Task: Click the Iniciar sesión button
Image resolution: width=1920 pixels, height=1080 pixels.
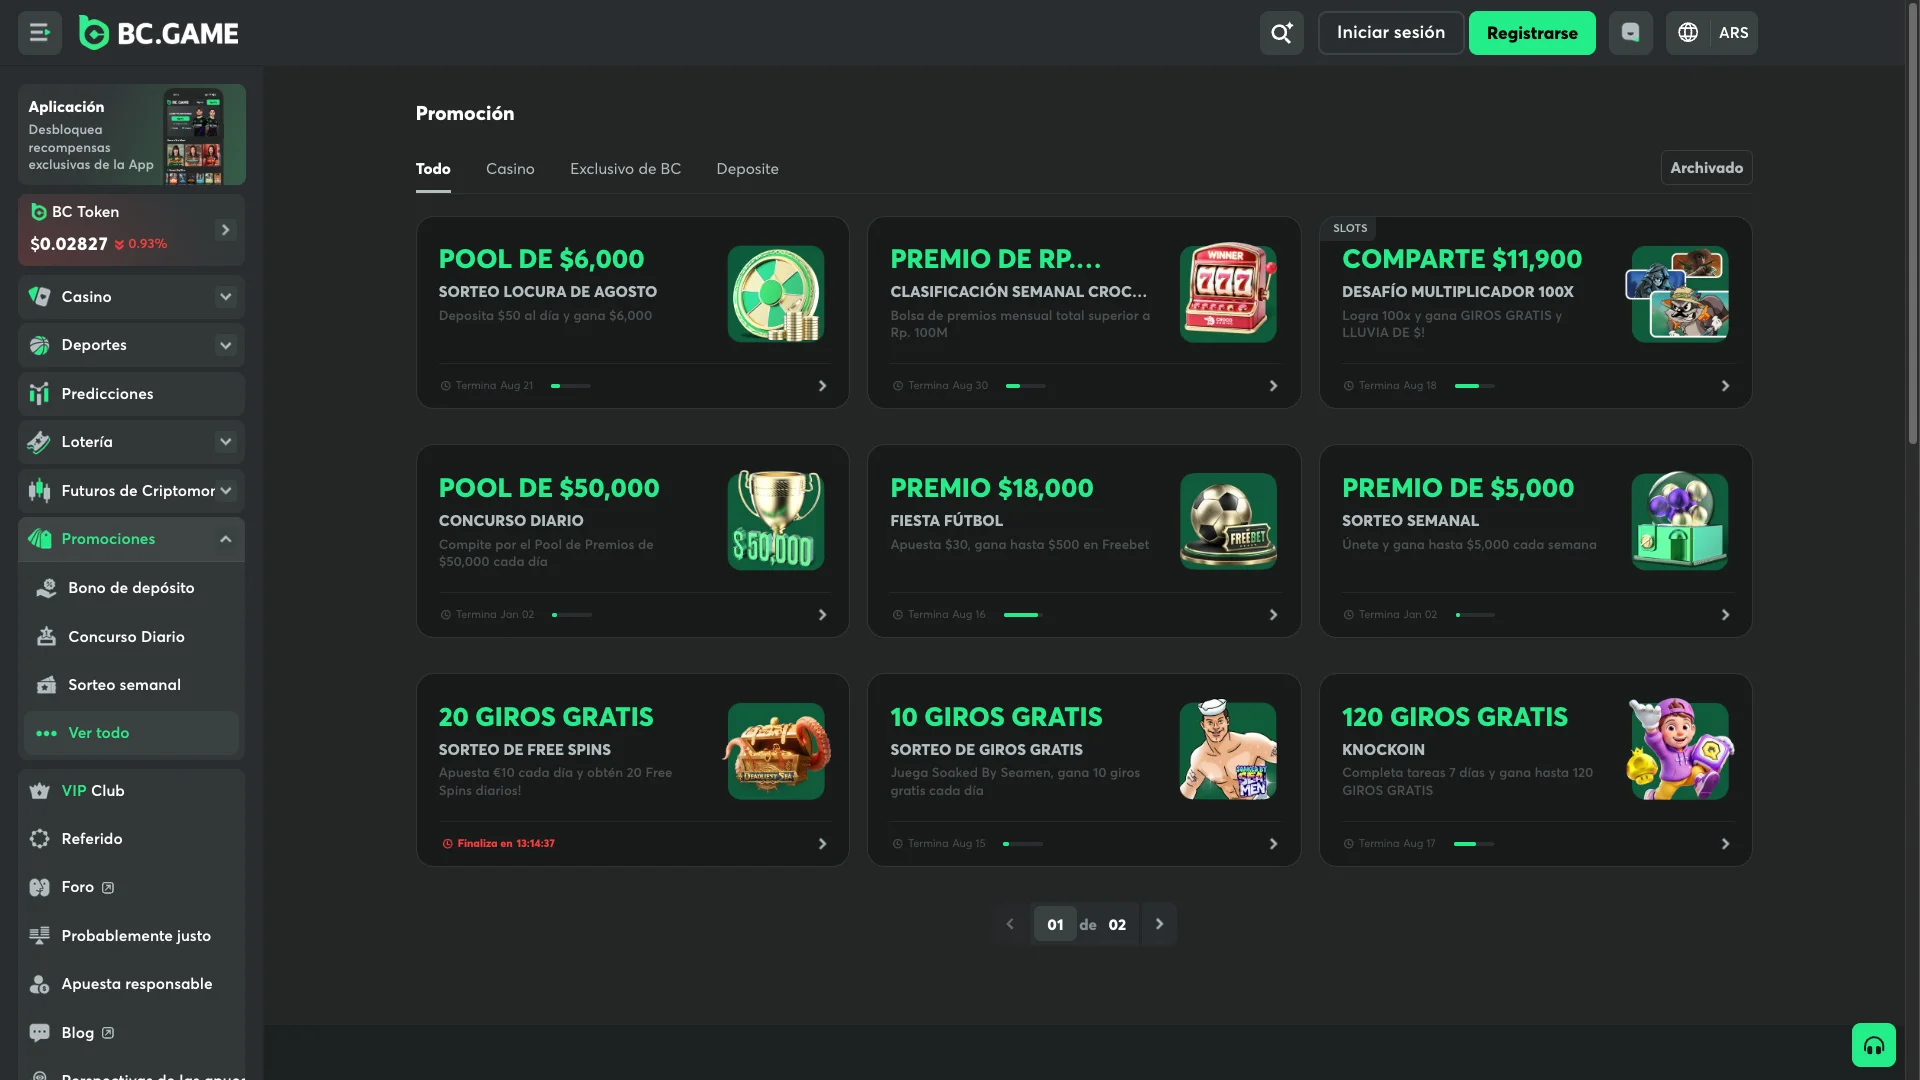Action: (x=1391, y=33)
